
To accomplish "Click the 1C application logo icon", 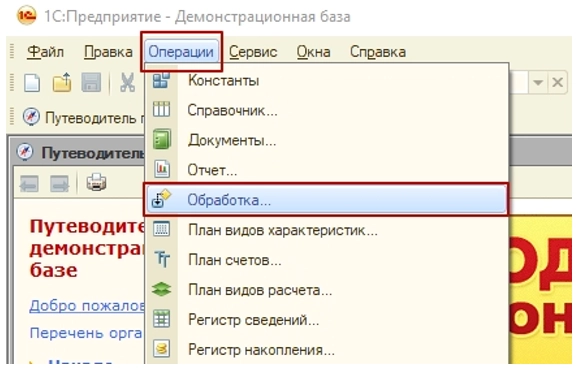I will click(x=27, y=16).
